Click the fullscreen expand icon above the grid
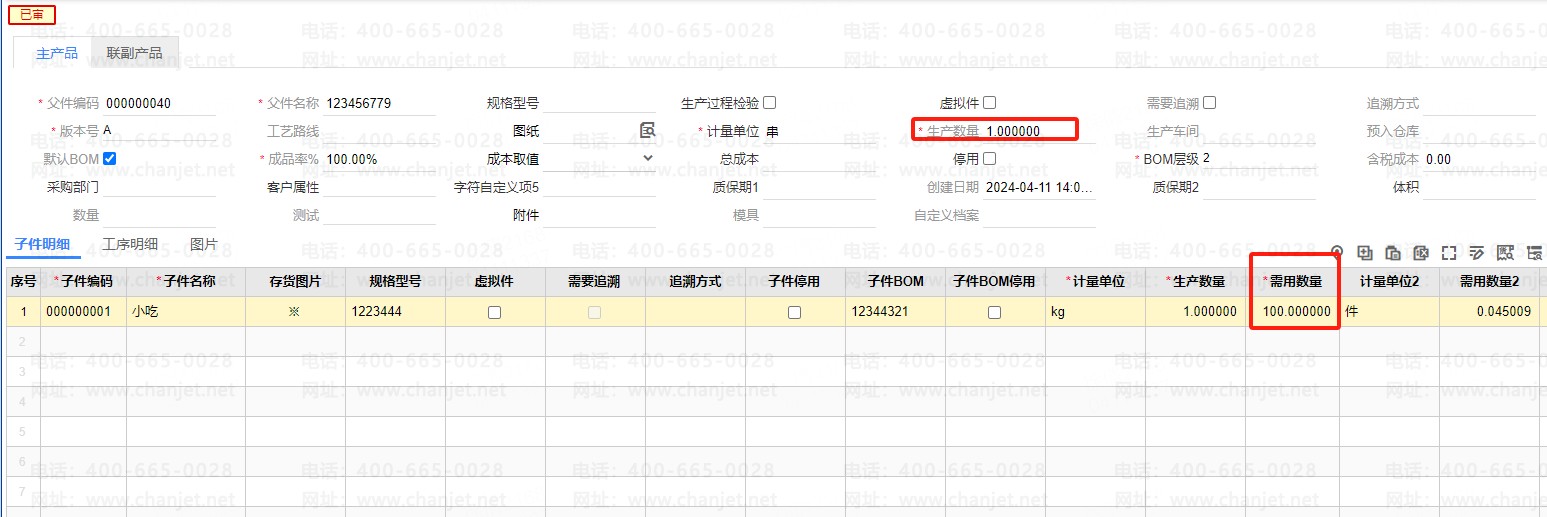Screen dimensions: 1547x517 (x=1448, y=253)
